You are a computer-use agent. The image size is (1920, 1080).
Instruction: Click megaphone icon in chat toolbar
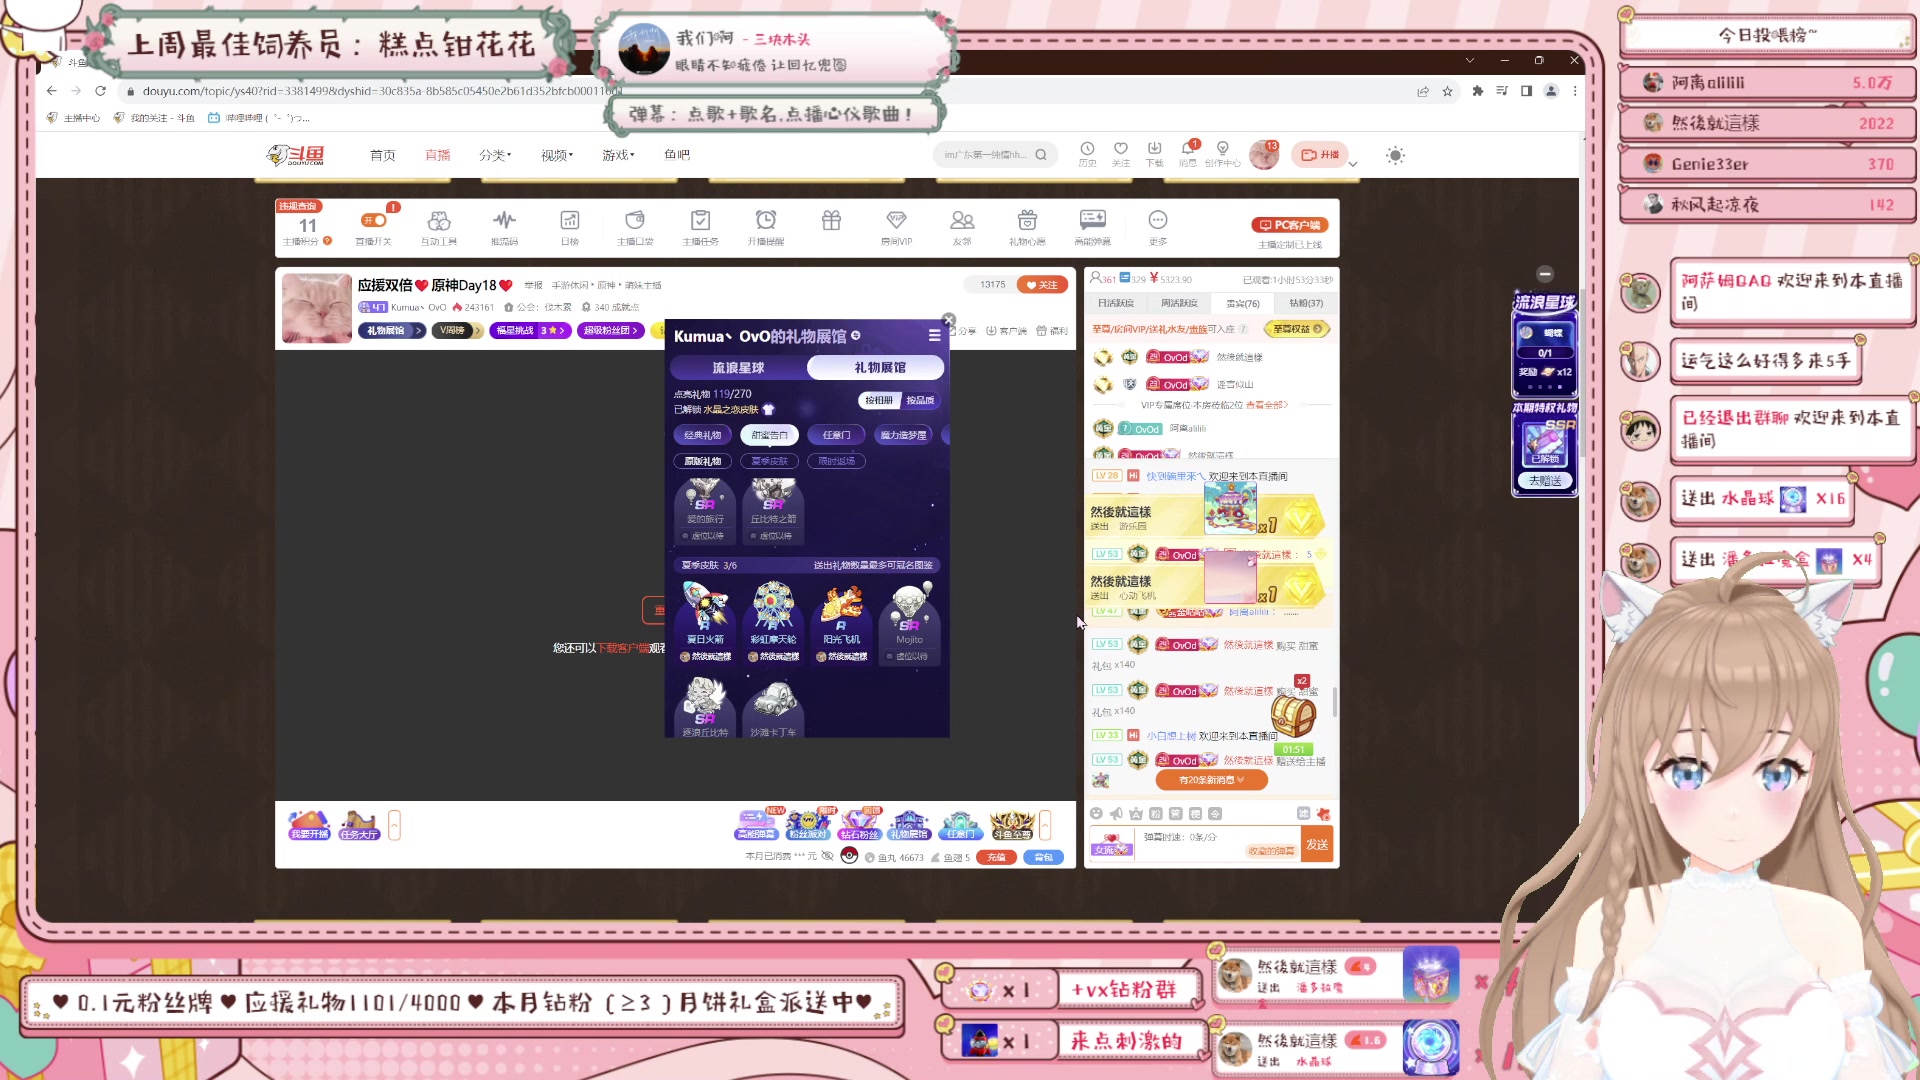(1116, 814)
